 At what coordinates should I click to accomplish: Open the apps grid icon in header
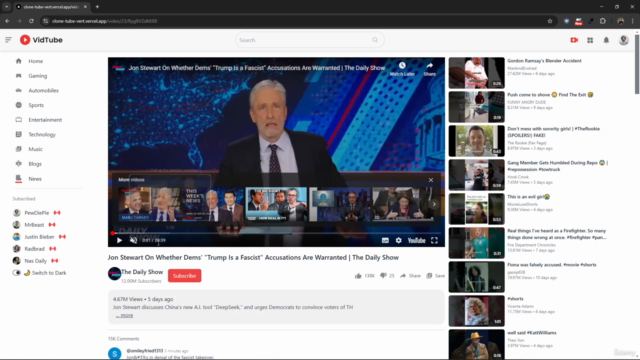point(590,40)
